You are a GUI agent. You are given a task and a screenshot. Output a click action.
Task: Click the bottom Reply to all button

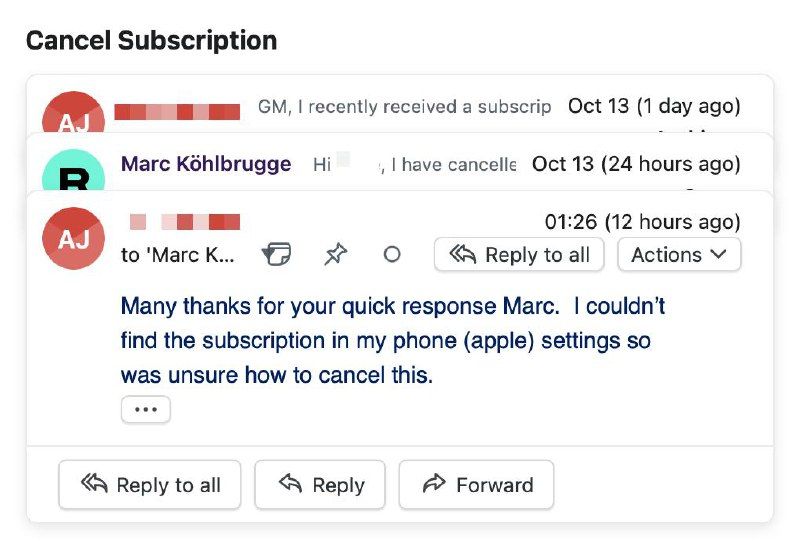click(x=149, y=485)
